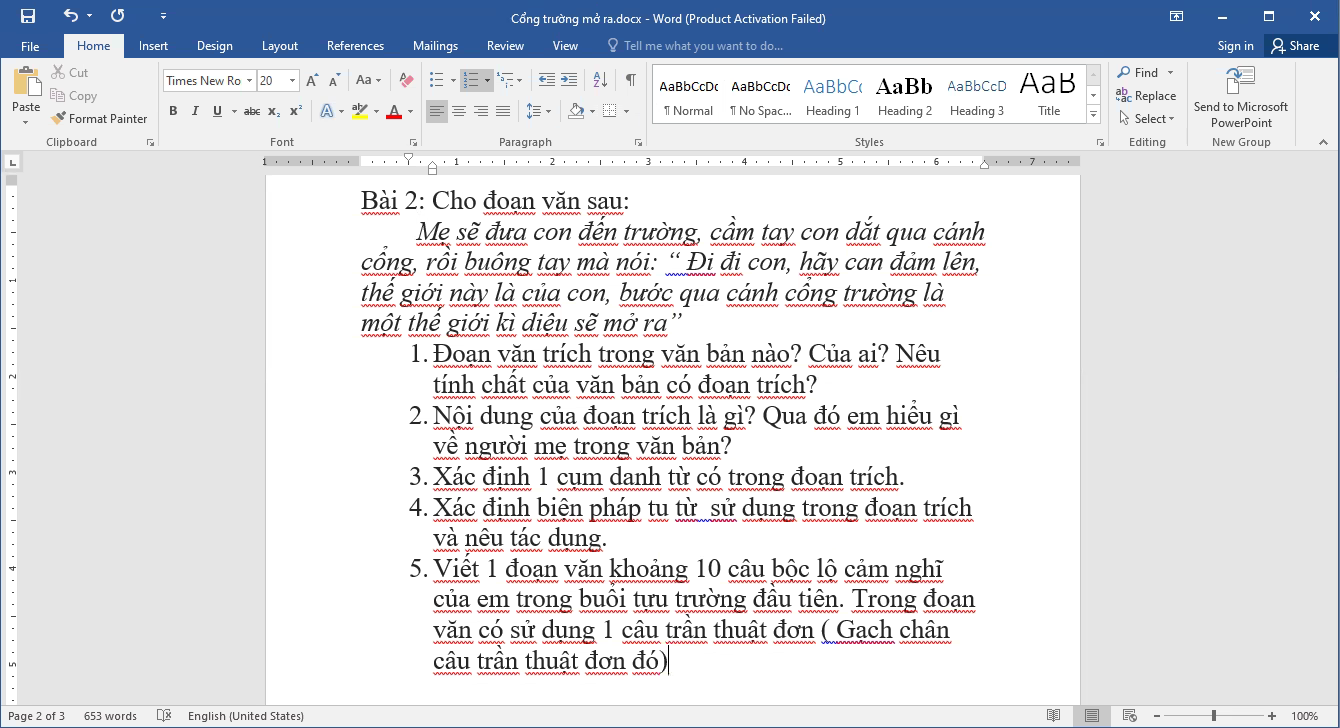
Task: Open line spacing options
Action: click(x=537, y=111)
